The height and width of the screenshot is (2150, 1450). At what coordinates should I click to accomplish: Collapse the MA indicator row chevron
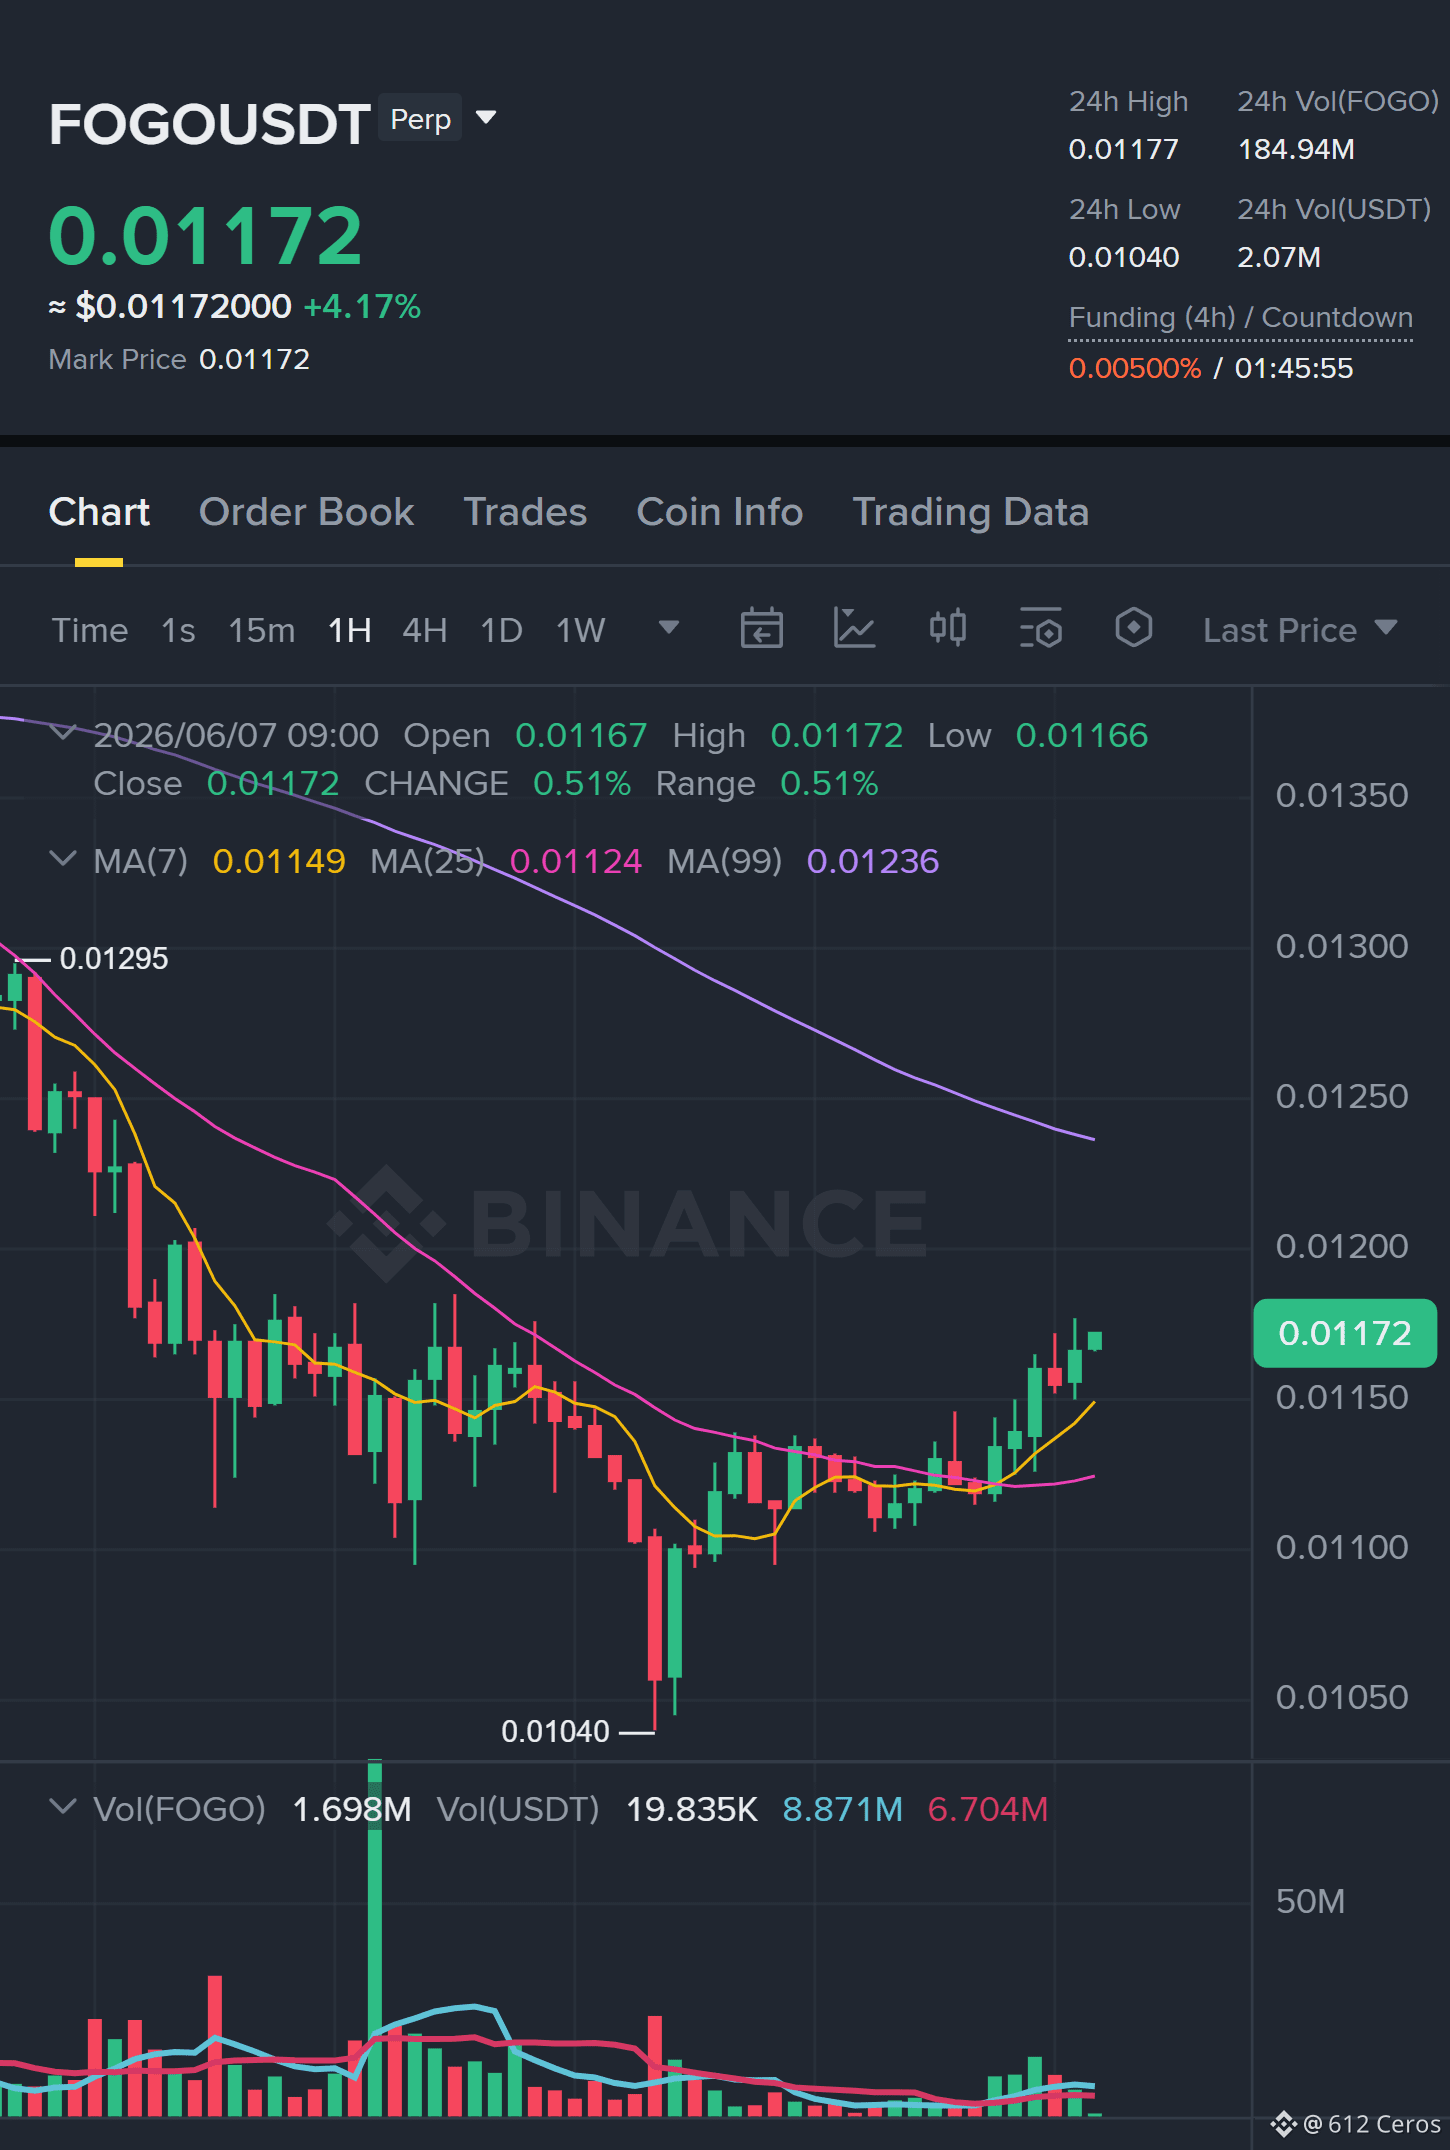63,859
